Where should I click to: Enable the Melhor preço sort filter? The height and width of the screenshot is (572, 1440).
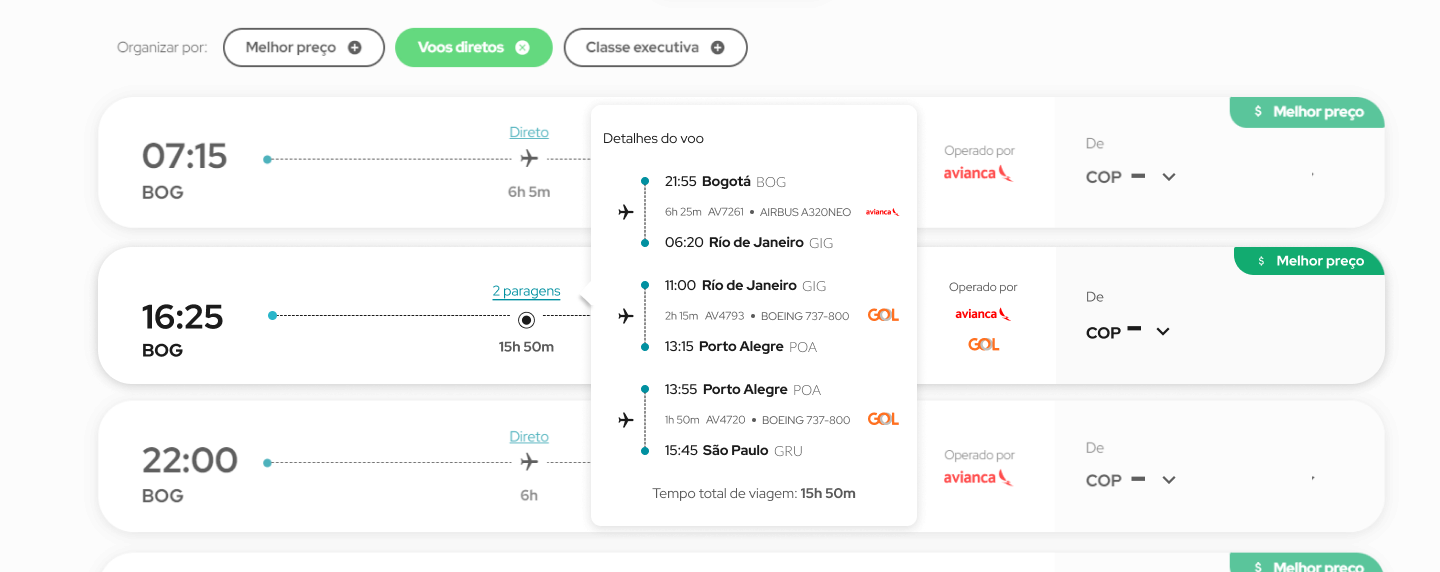click(x=303, y=47)
